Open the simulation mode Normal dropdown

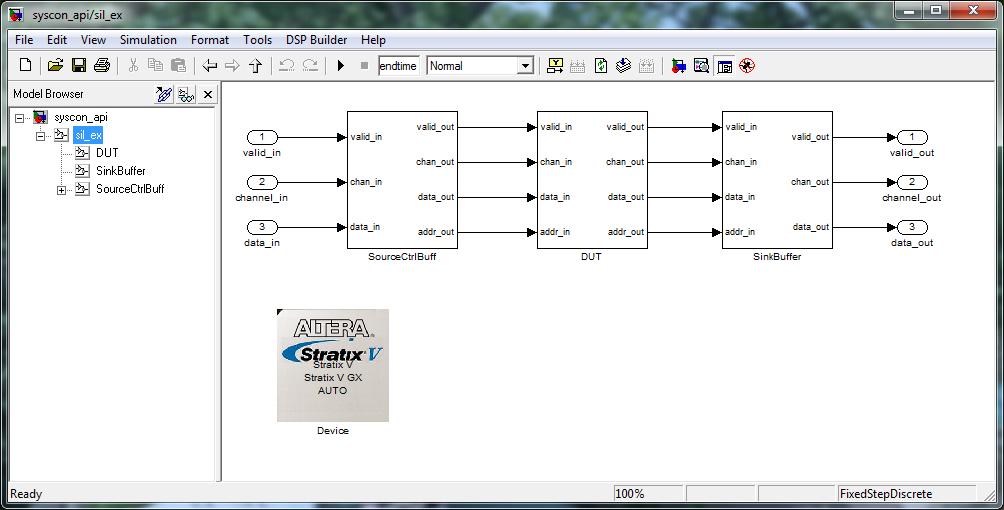(525, 66)
